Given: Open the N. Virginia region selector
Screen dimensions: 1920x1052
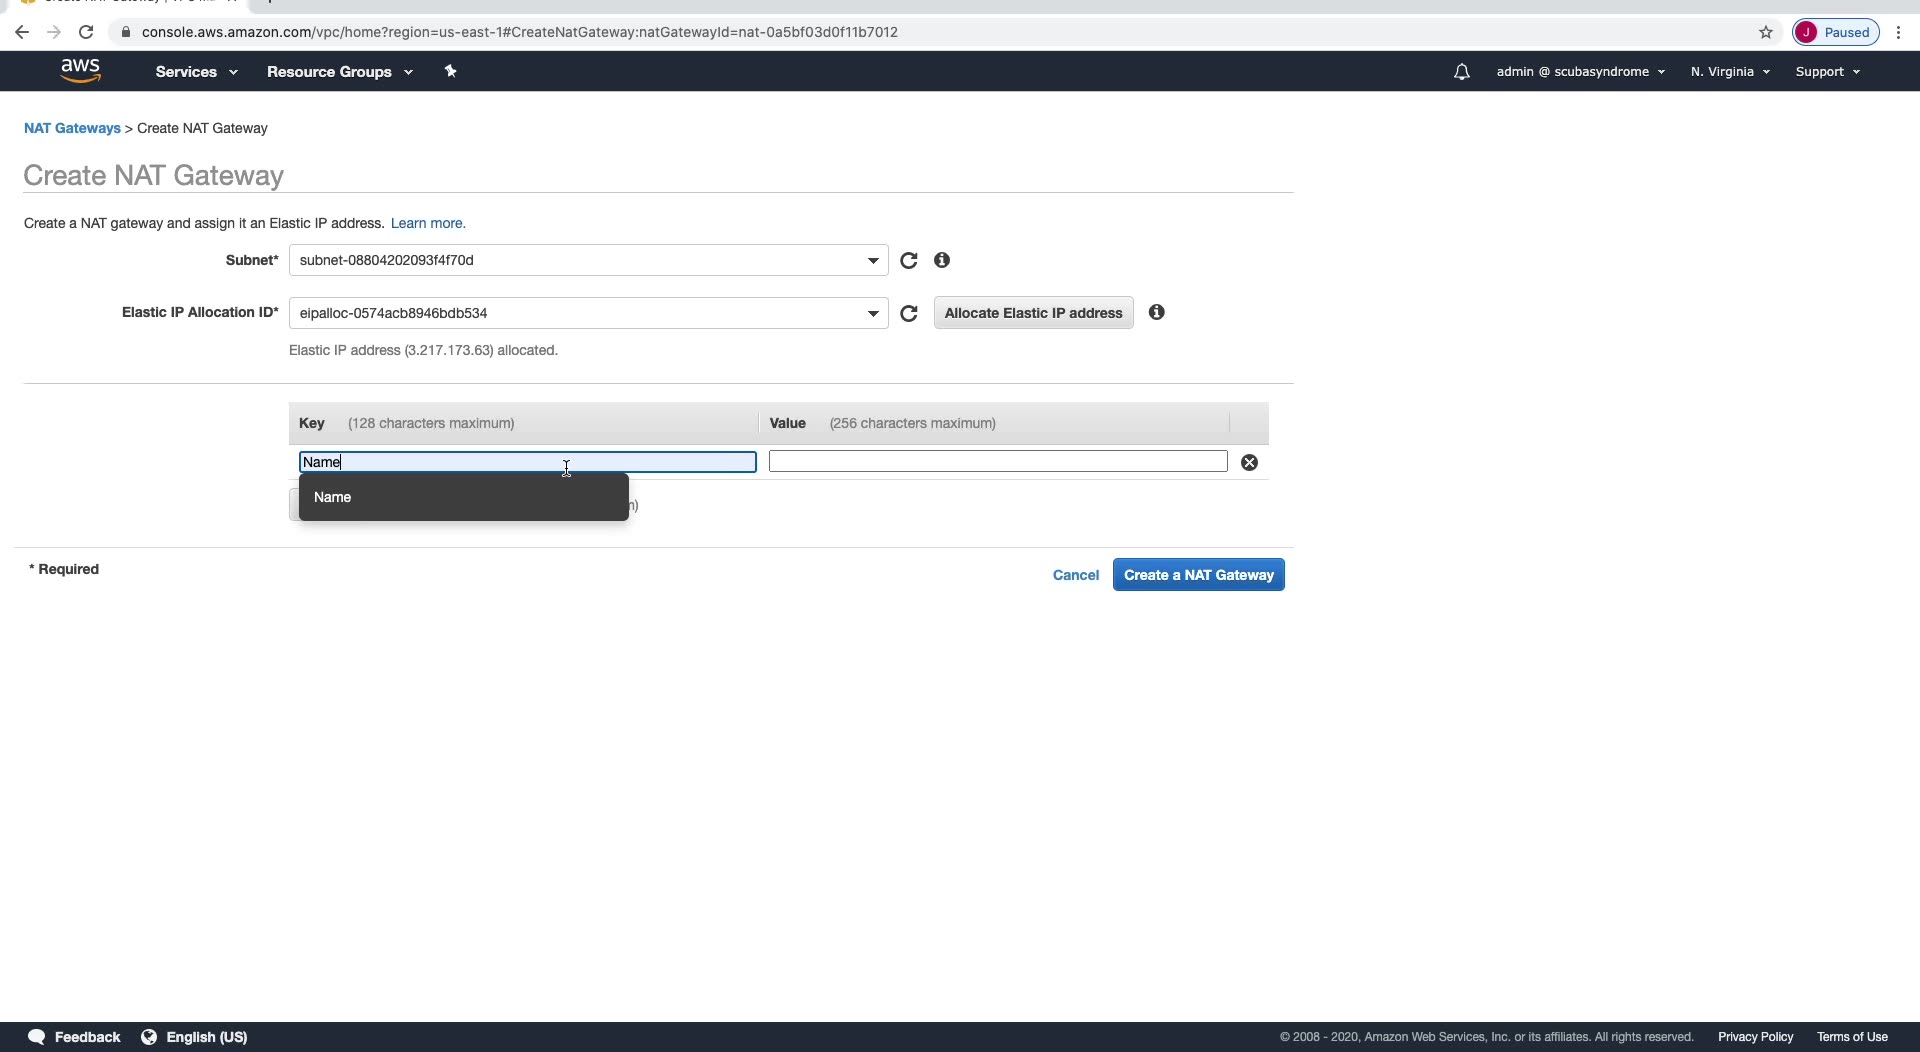Looking at the screenshot, I should tap(1730, 72).
